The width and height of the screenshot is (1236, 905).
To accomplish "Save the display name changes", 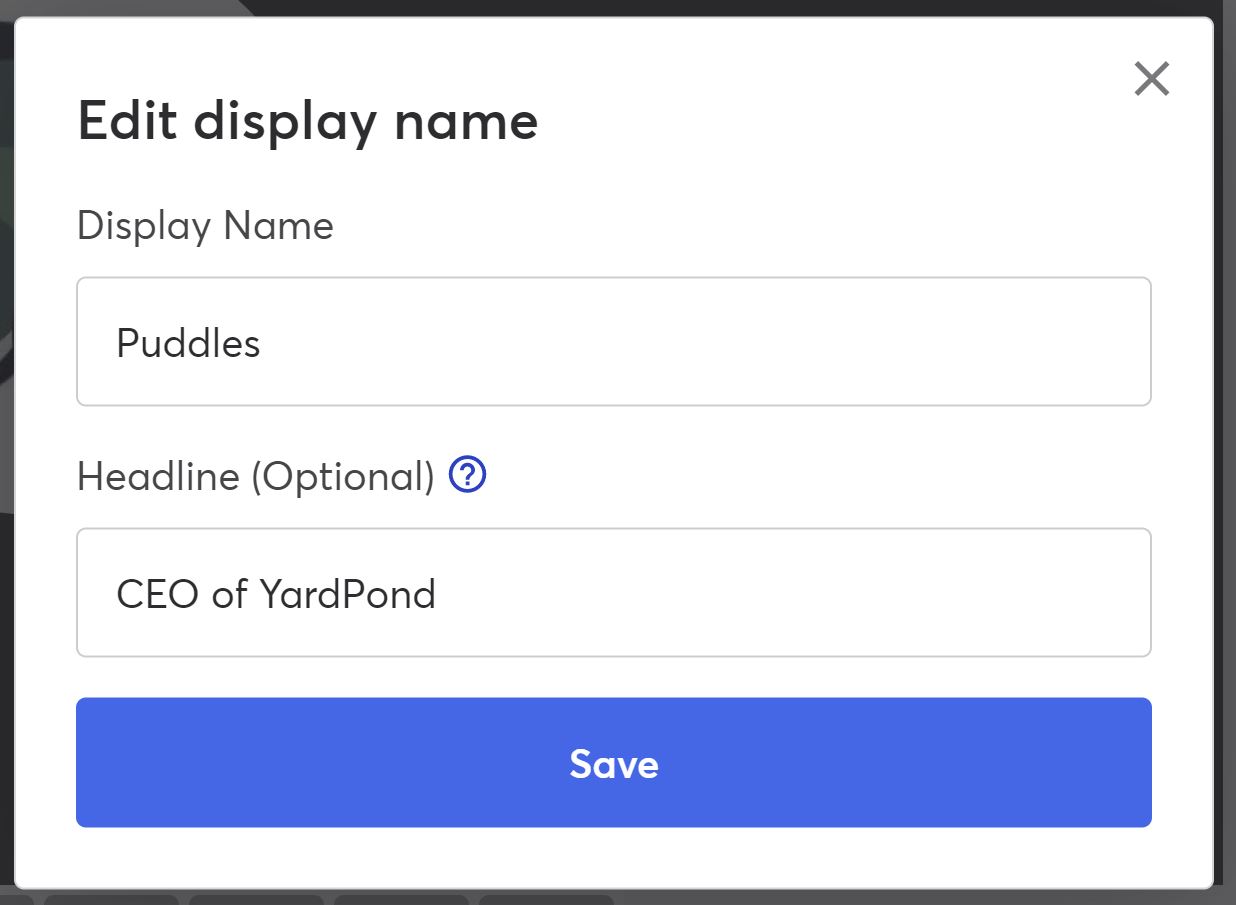I will pos(613,763).
